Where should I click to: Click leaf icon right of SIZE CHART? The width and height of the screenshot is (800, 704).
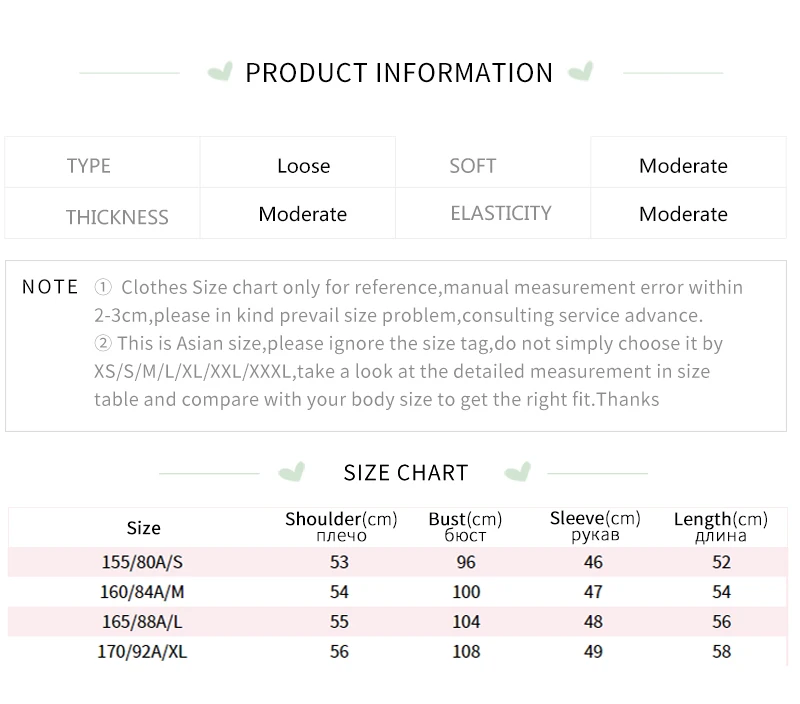pyautogui.click(x=517, y=471)
